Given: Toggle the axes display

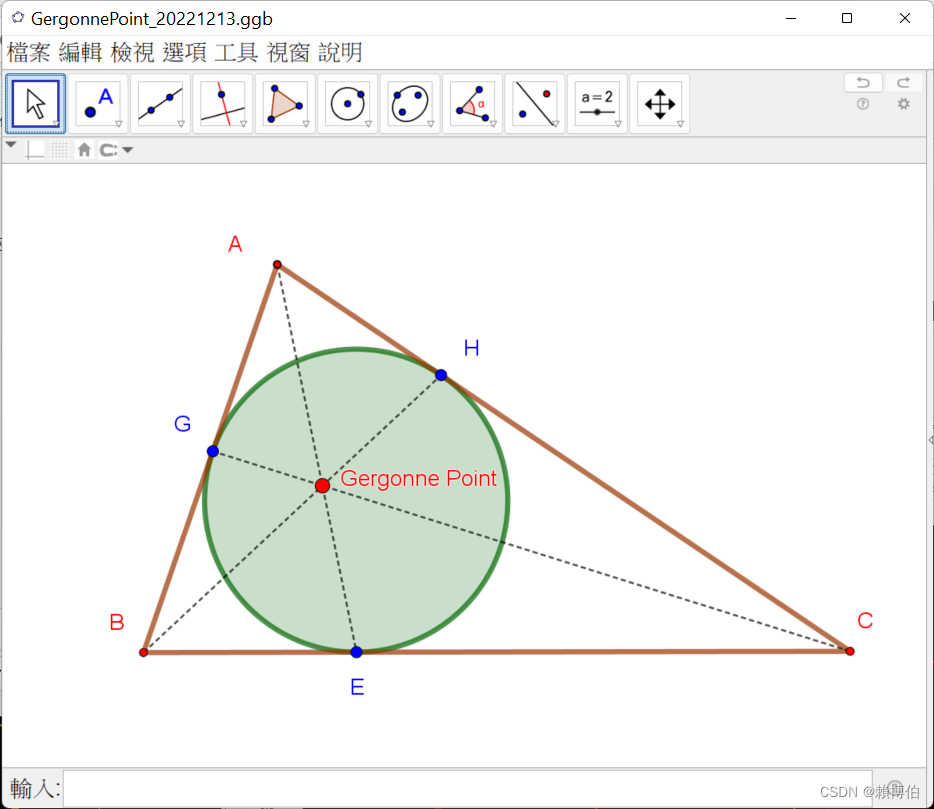Looking at the screenshot, I should click(x=35, y=149).
